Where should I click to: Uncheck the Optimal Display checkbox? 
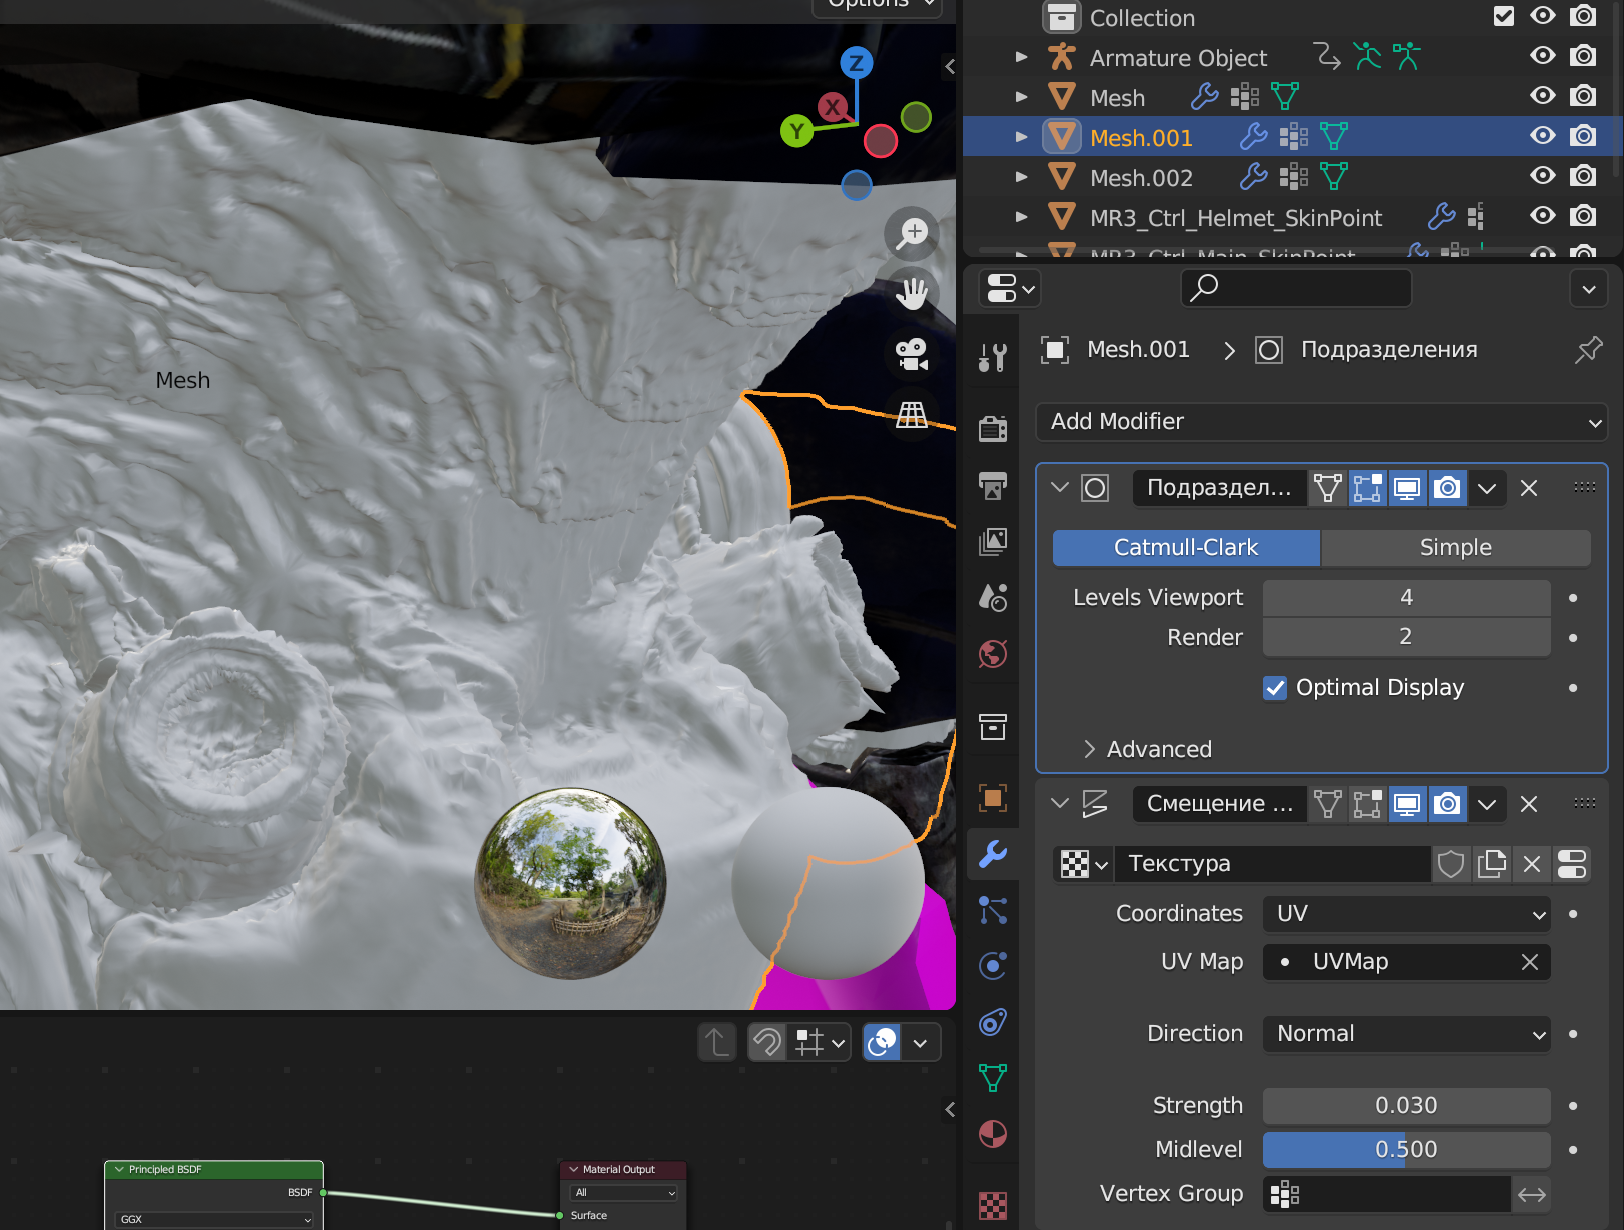tap(1275, 688)
